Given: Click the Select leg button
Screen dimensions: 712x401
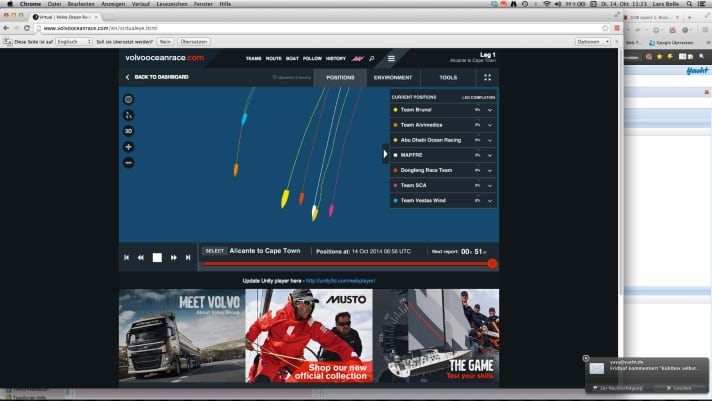Looking at the screenshot, I should pos(214,251).
